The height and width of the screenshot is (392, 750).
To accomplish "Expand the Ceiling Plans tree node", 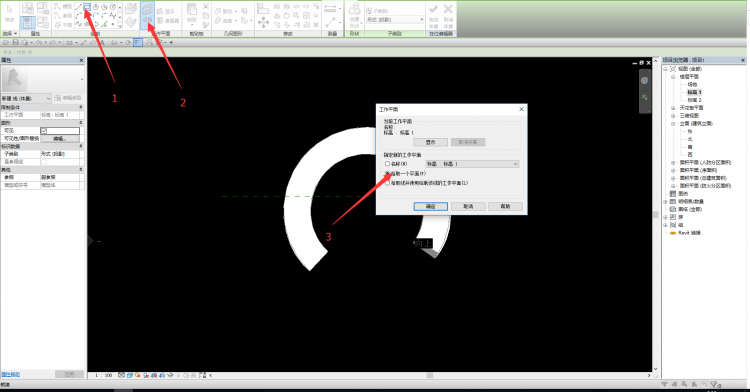I will pyautogui.click(x=673, y=108).
